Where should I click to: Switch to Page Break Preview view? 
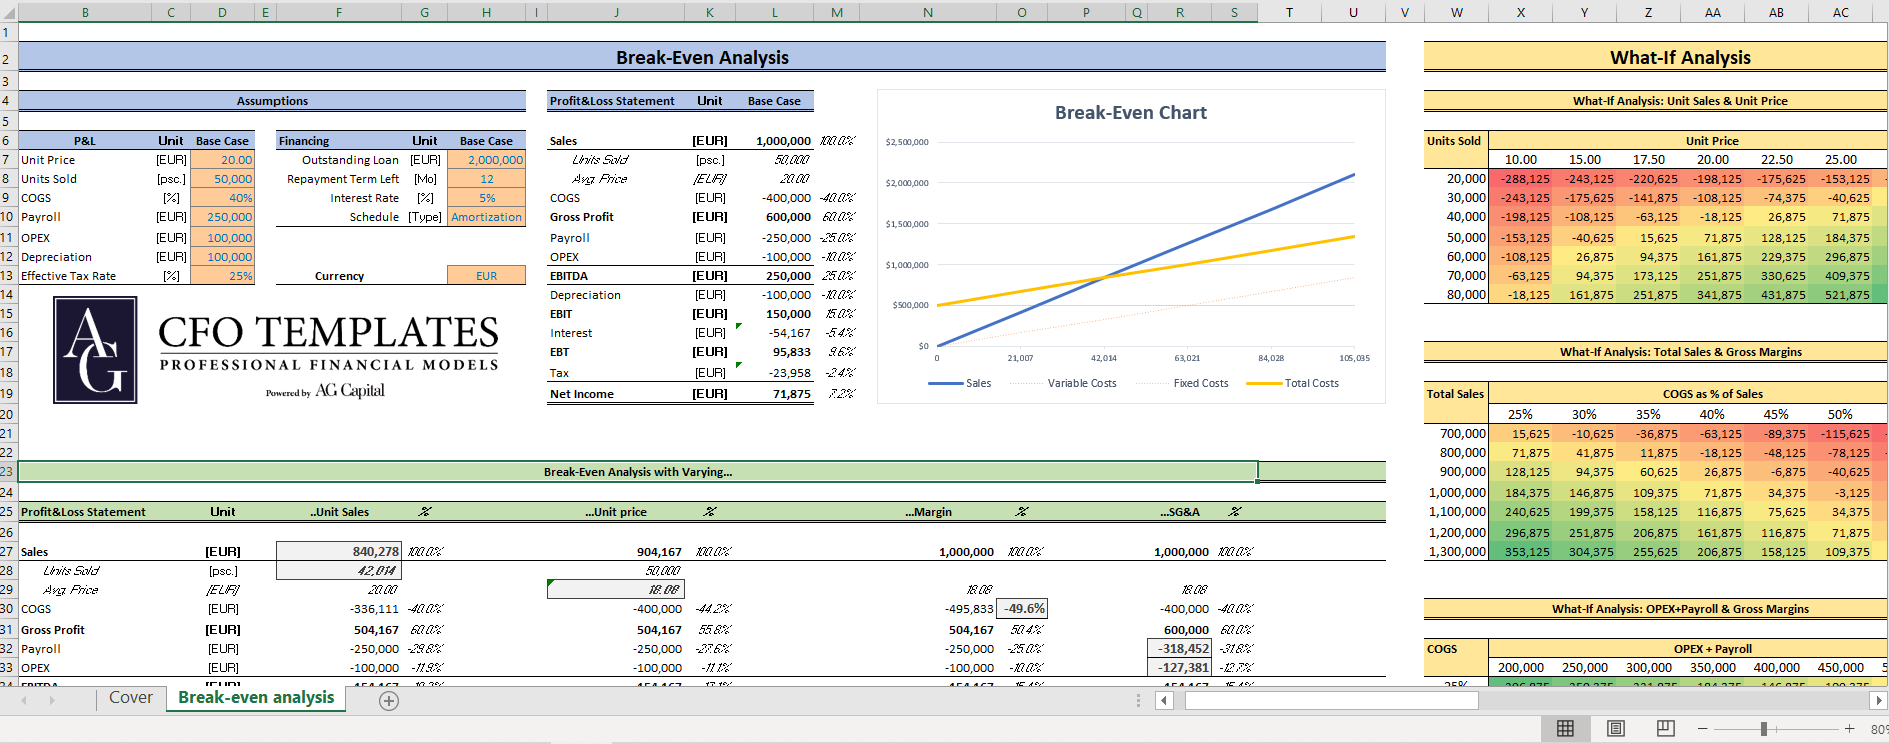click(1665, 729)
